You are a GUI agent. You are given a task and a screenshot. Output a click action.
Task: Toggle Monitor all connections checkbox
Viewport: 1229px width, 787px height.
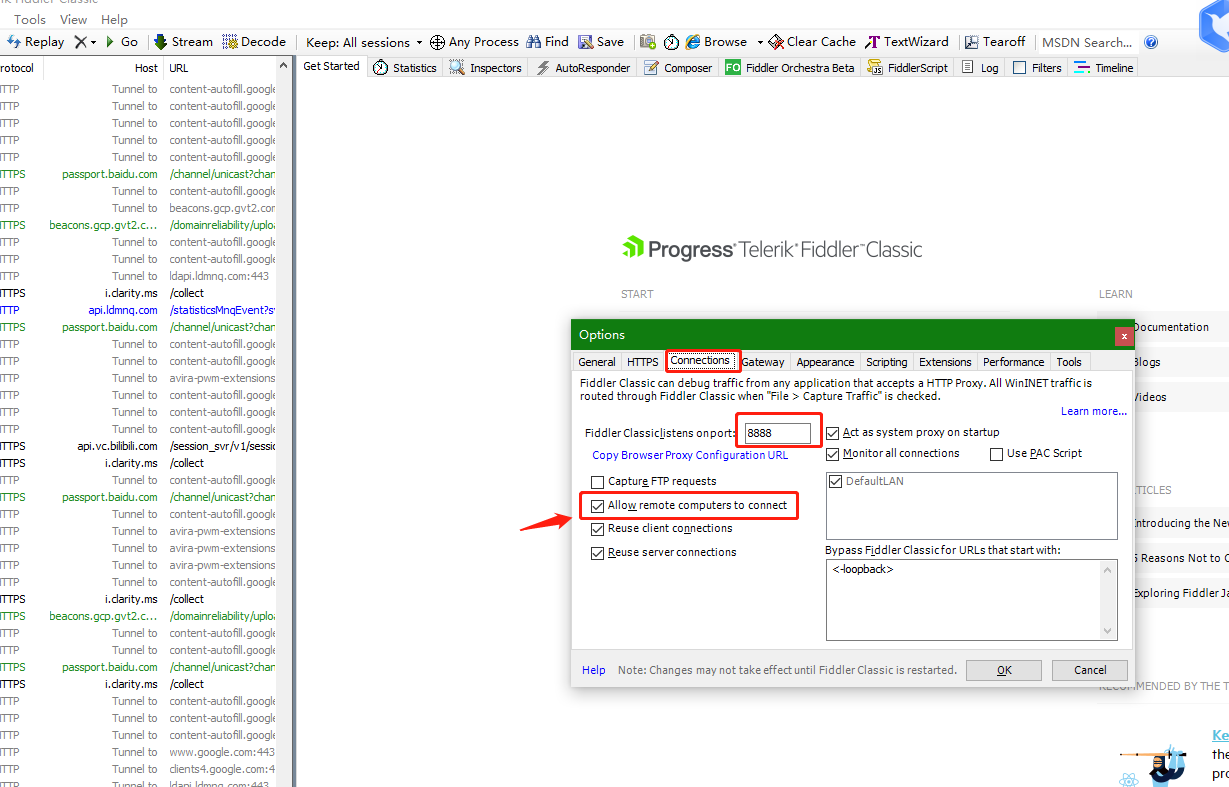click(x=833, y=454)
